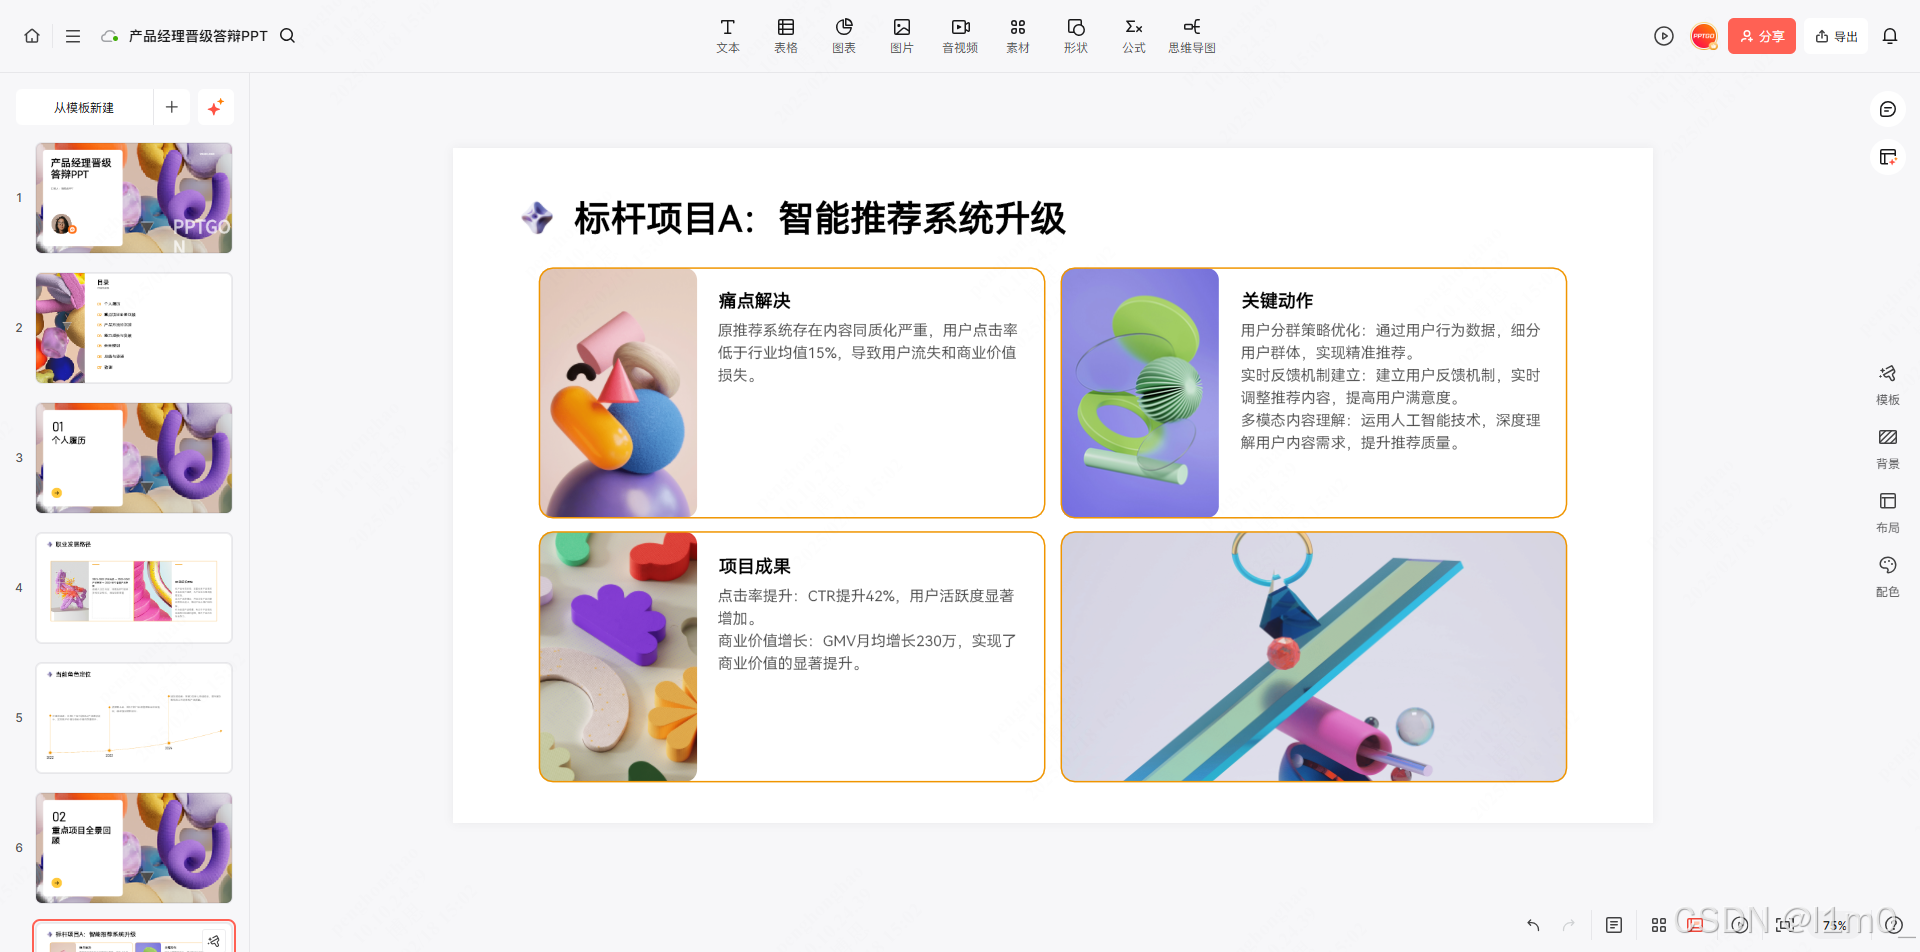Click send icon on current slide thumbnail
The width and height of the screenshot is (1920, 952).
pos(213,940)
